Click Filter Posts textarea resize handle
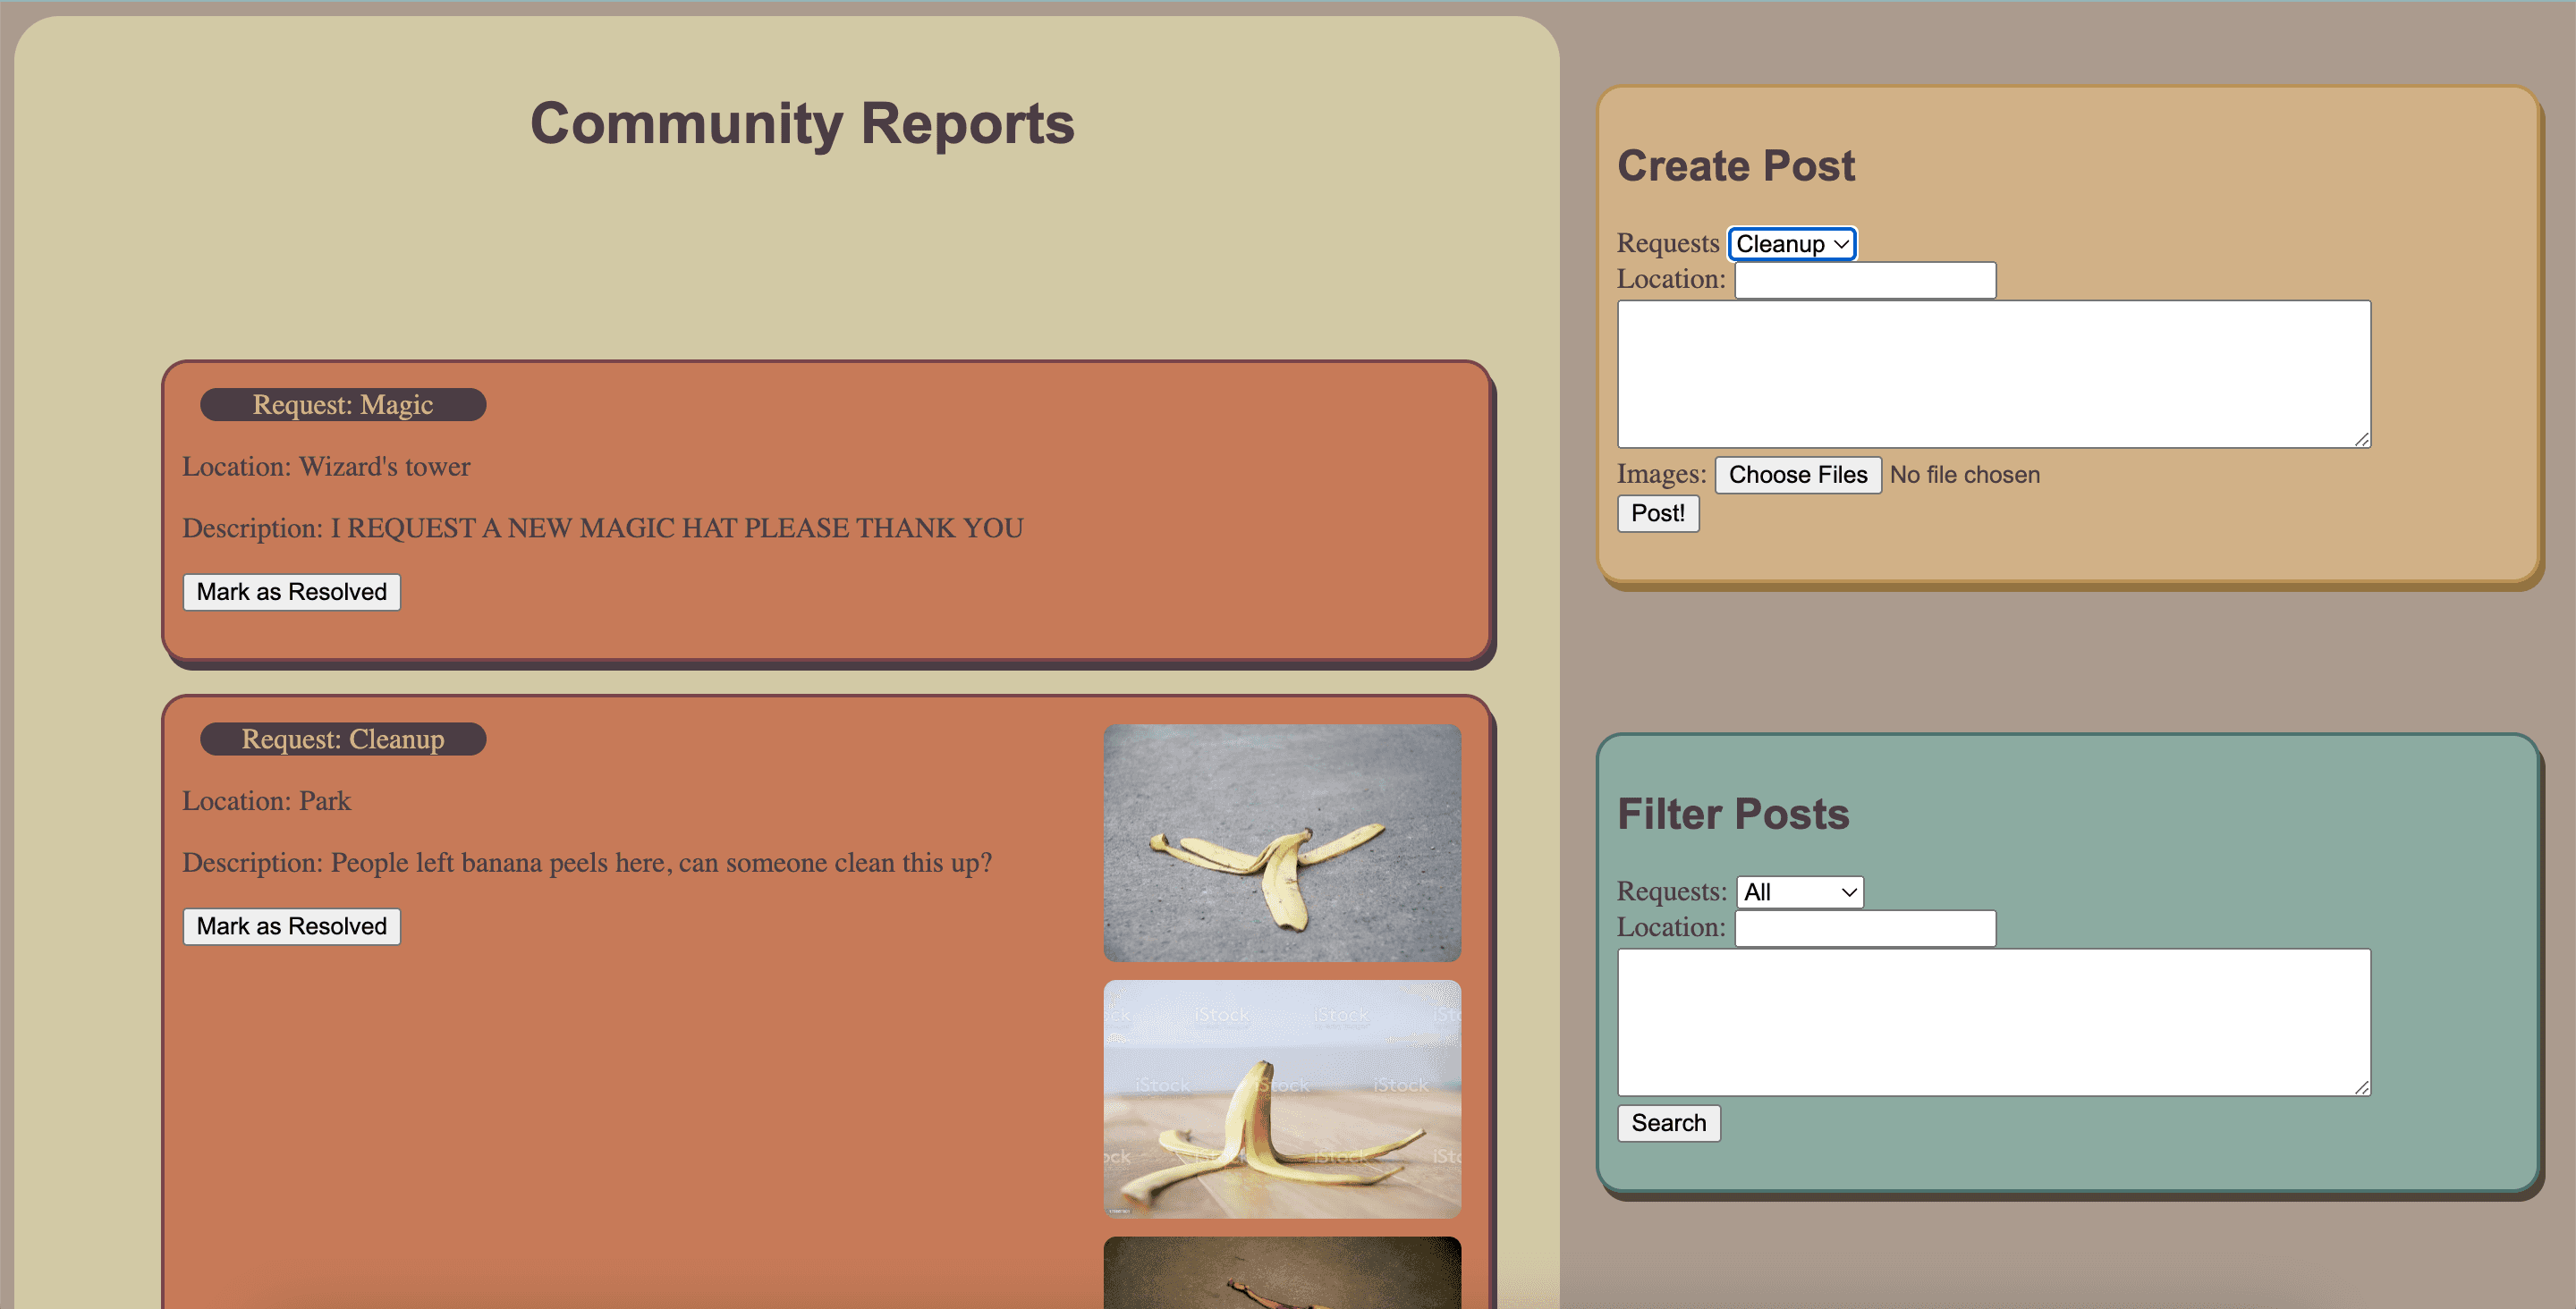 [2361, 1087]
